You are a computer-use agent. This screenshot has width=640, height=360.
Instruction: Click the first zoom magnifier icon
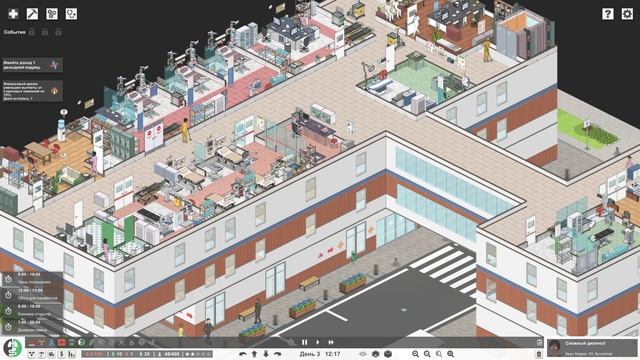[x=415, y=354]
